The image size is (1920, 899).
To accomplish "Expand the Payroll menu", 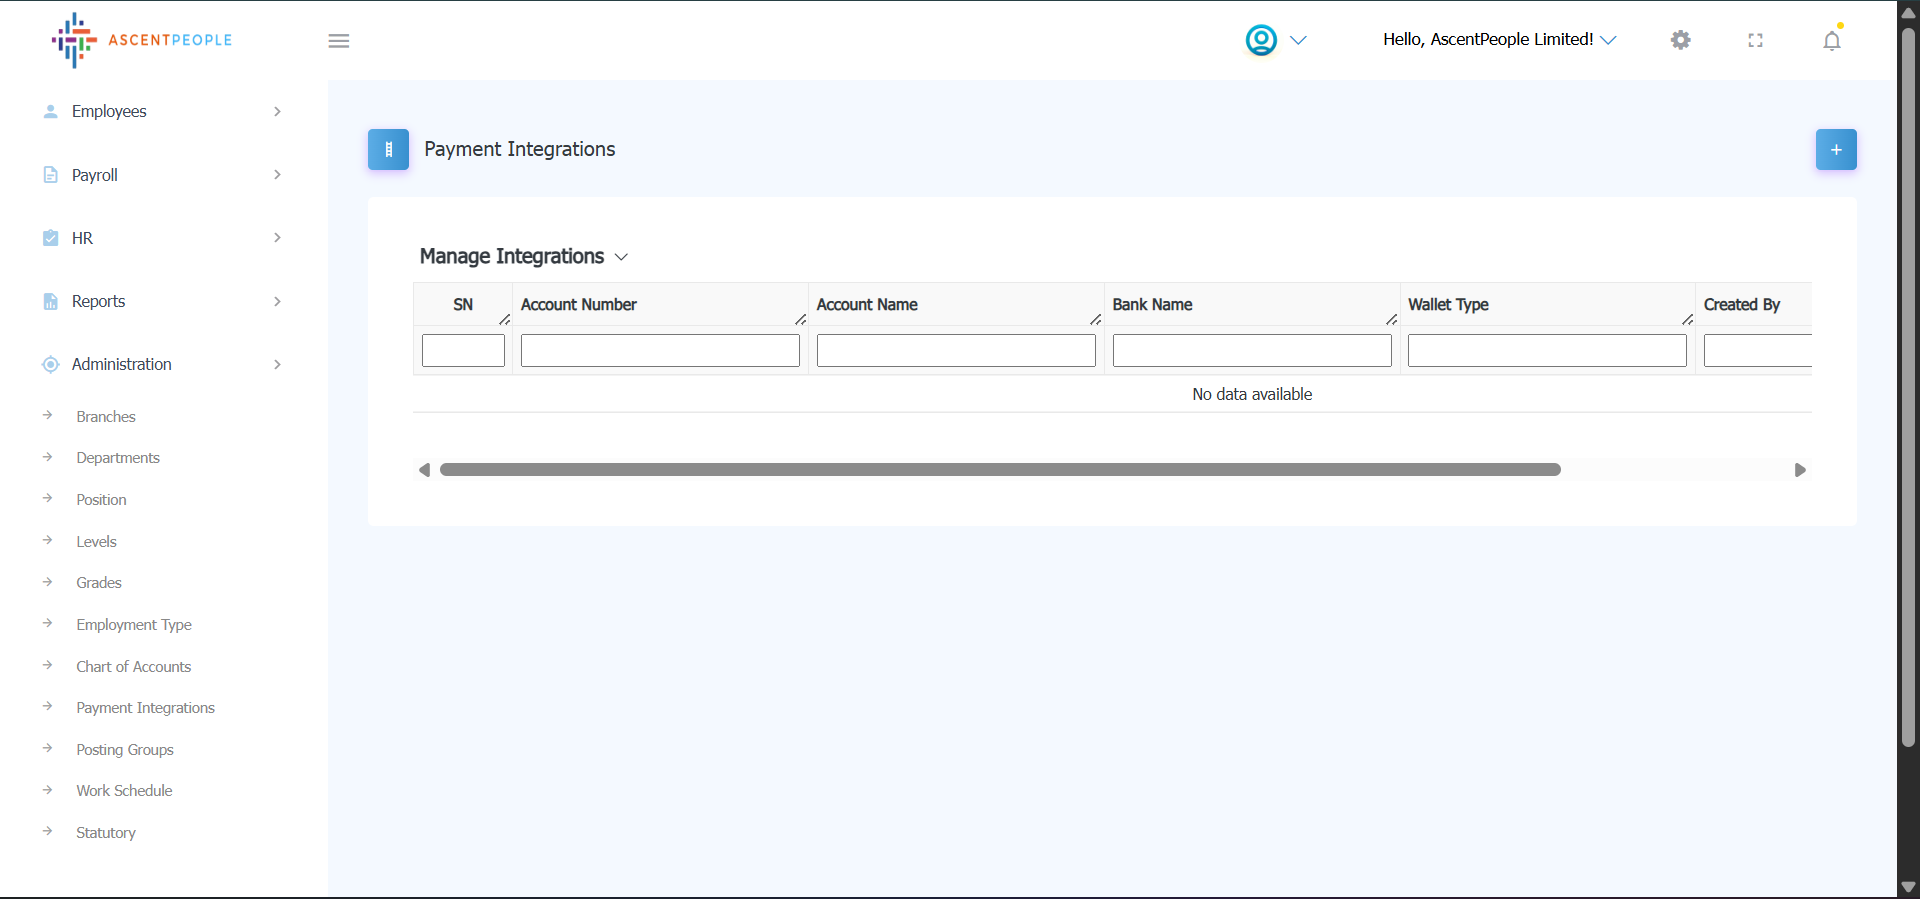I will click(x=95, y=175).
